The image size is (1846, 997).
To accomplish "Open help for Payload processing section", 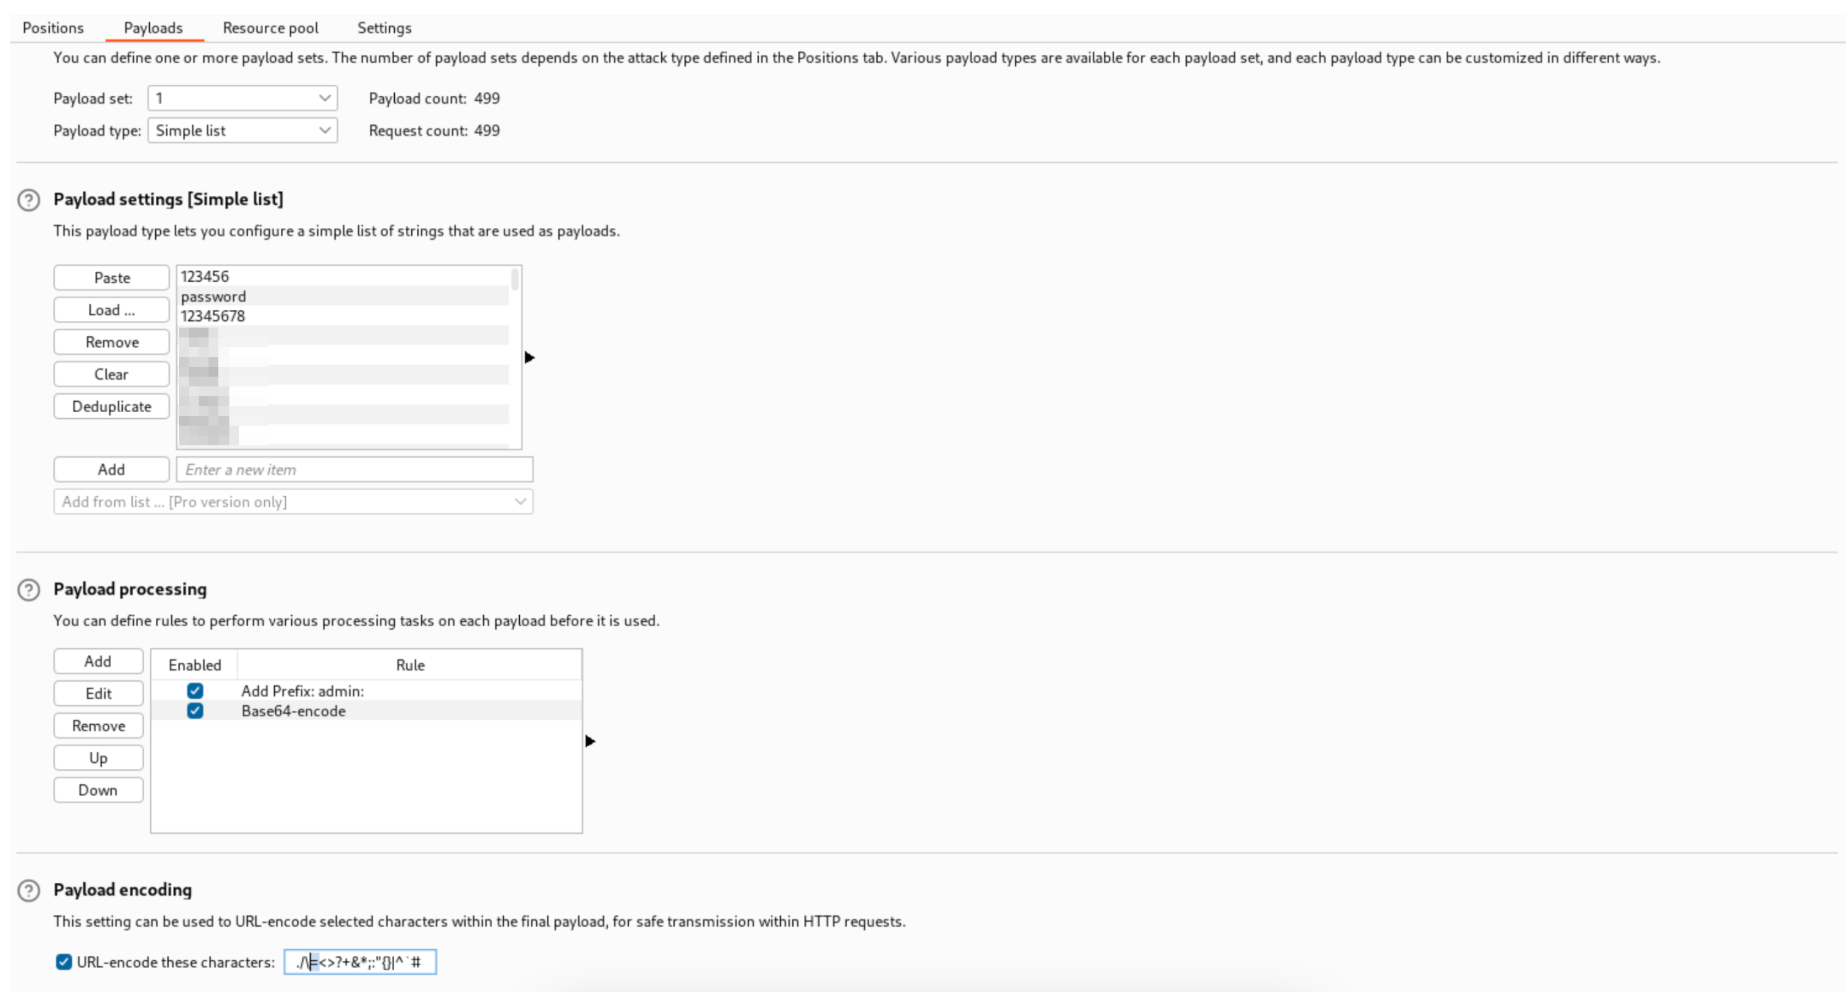I will tap(29, 590).
